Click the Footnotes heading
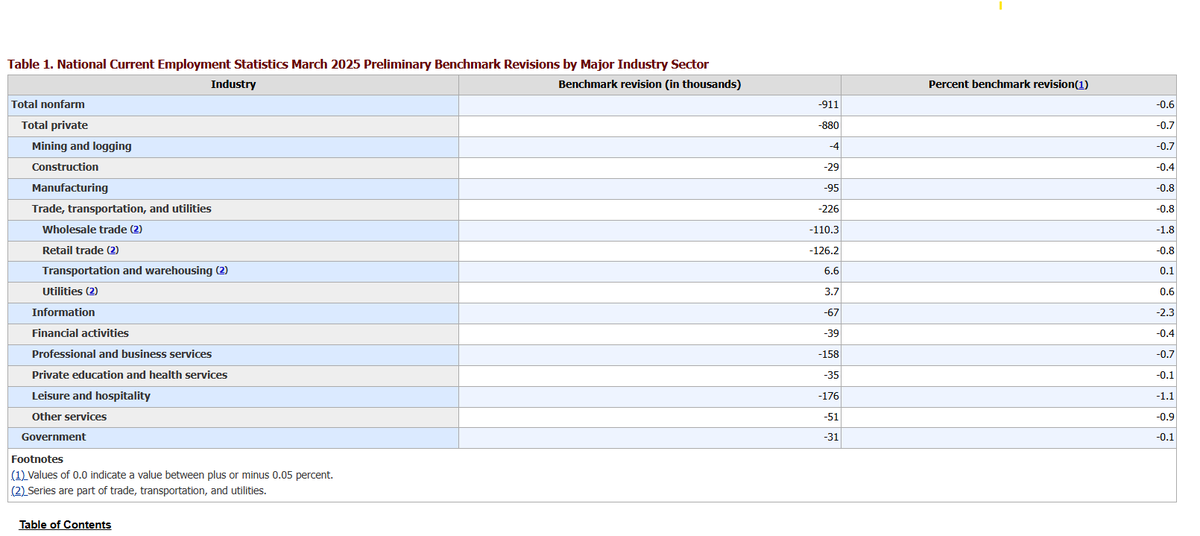1200x536 pixels. (37, 460)
